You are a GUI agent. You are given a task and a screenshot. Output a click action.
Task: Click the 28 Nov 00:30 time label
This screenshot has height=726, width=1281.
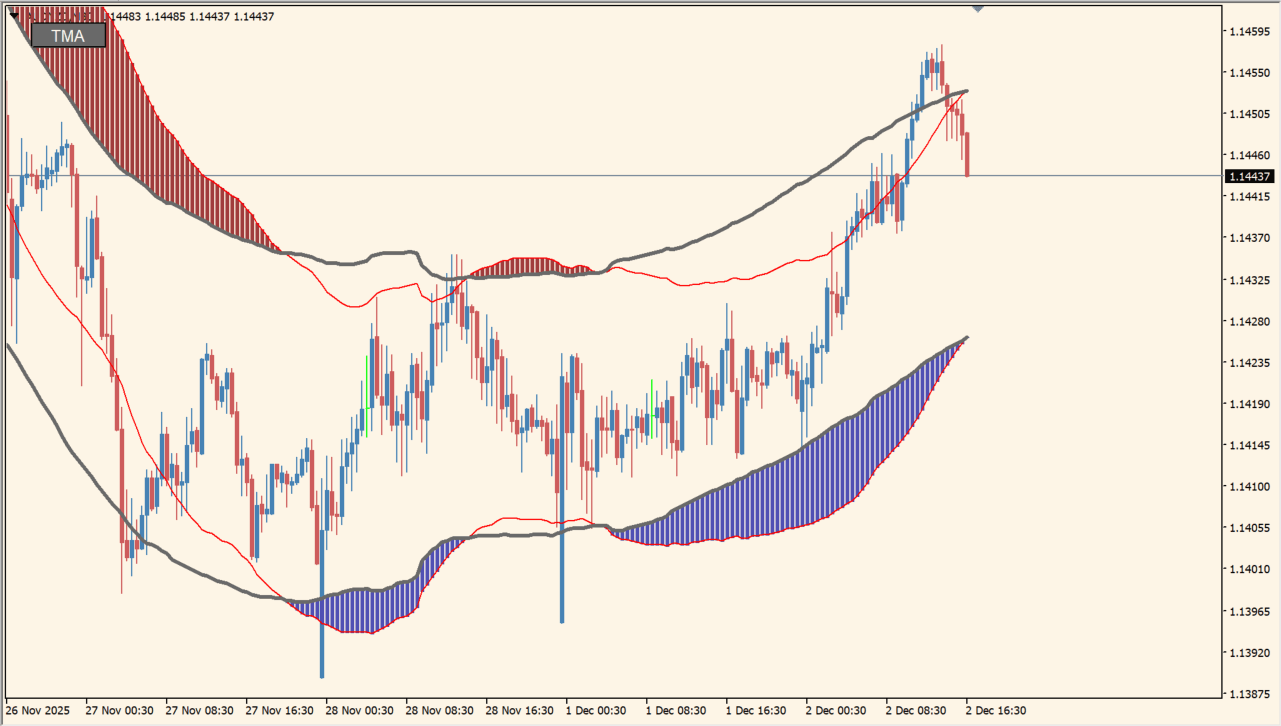pyautogui.click(x=359, y=710)
